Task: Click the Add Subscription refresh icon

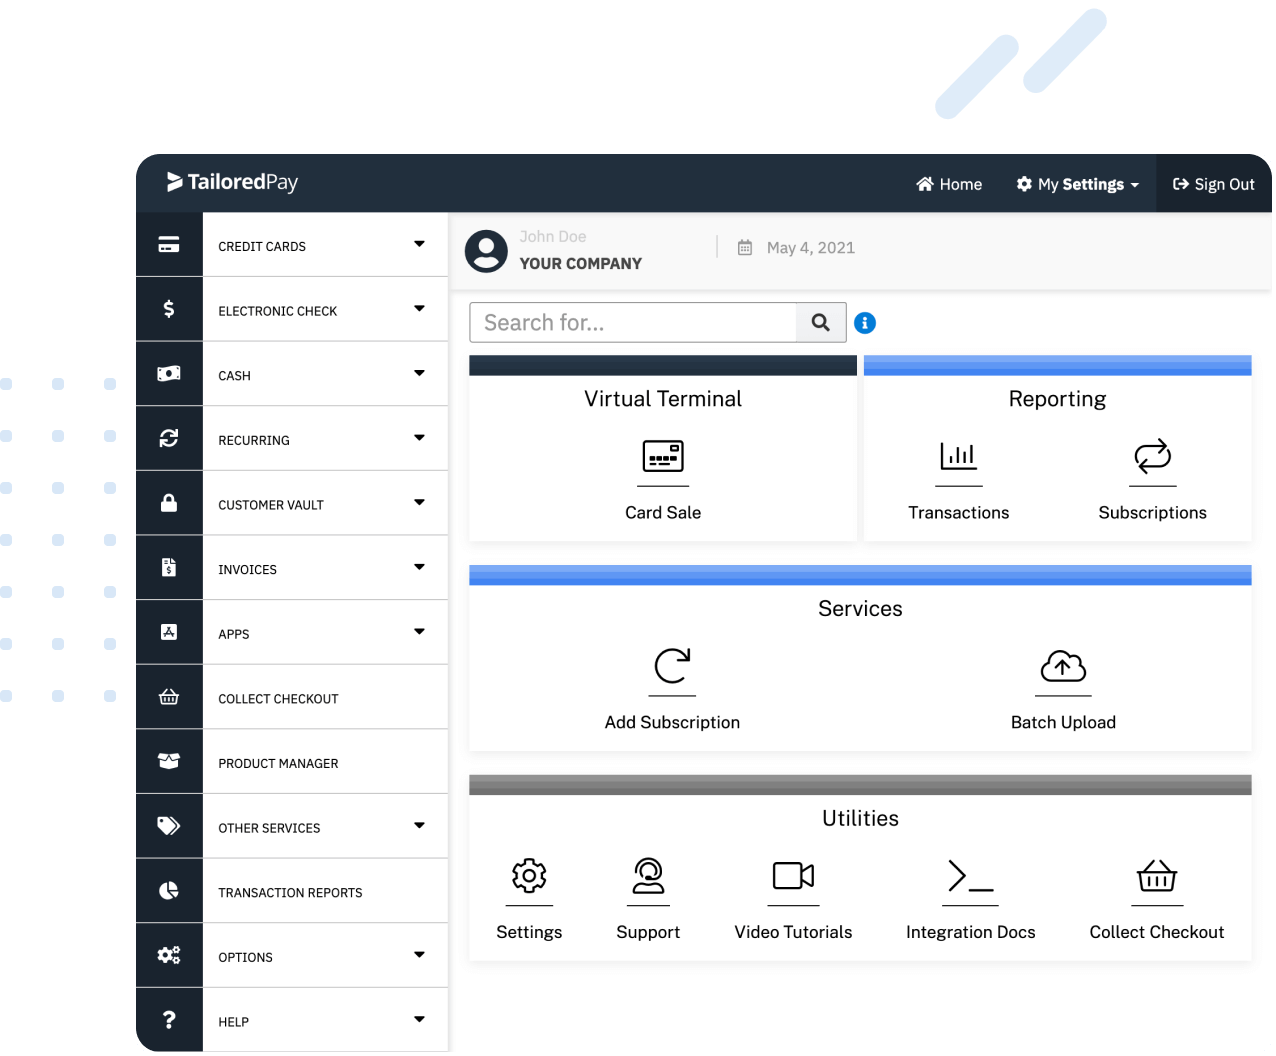Action: pyautogui.click(x=672, y=666)
